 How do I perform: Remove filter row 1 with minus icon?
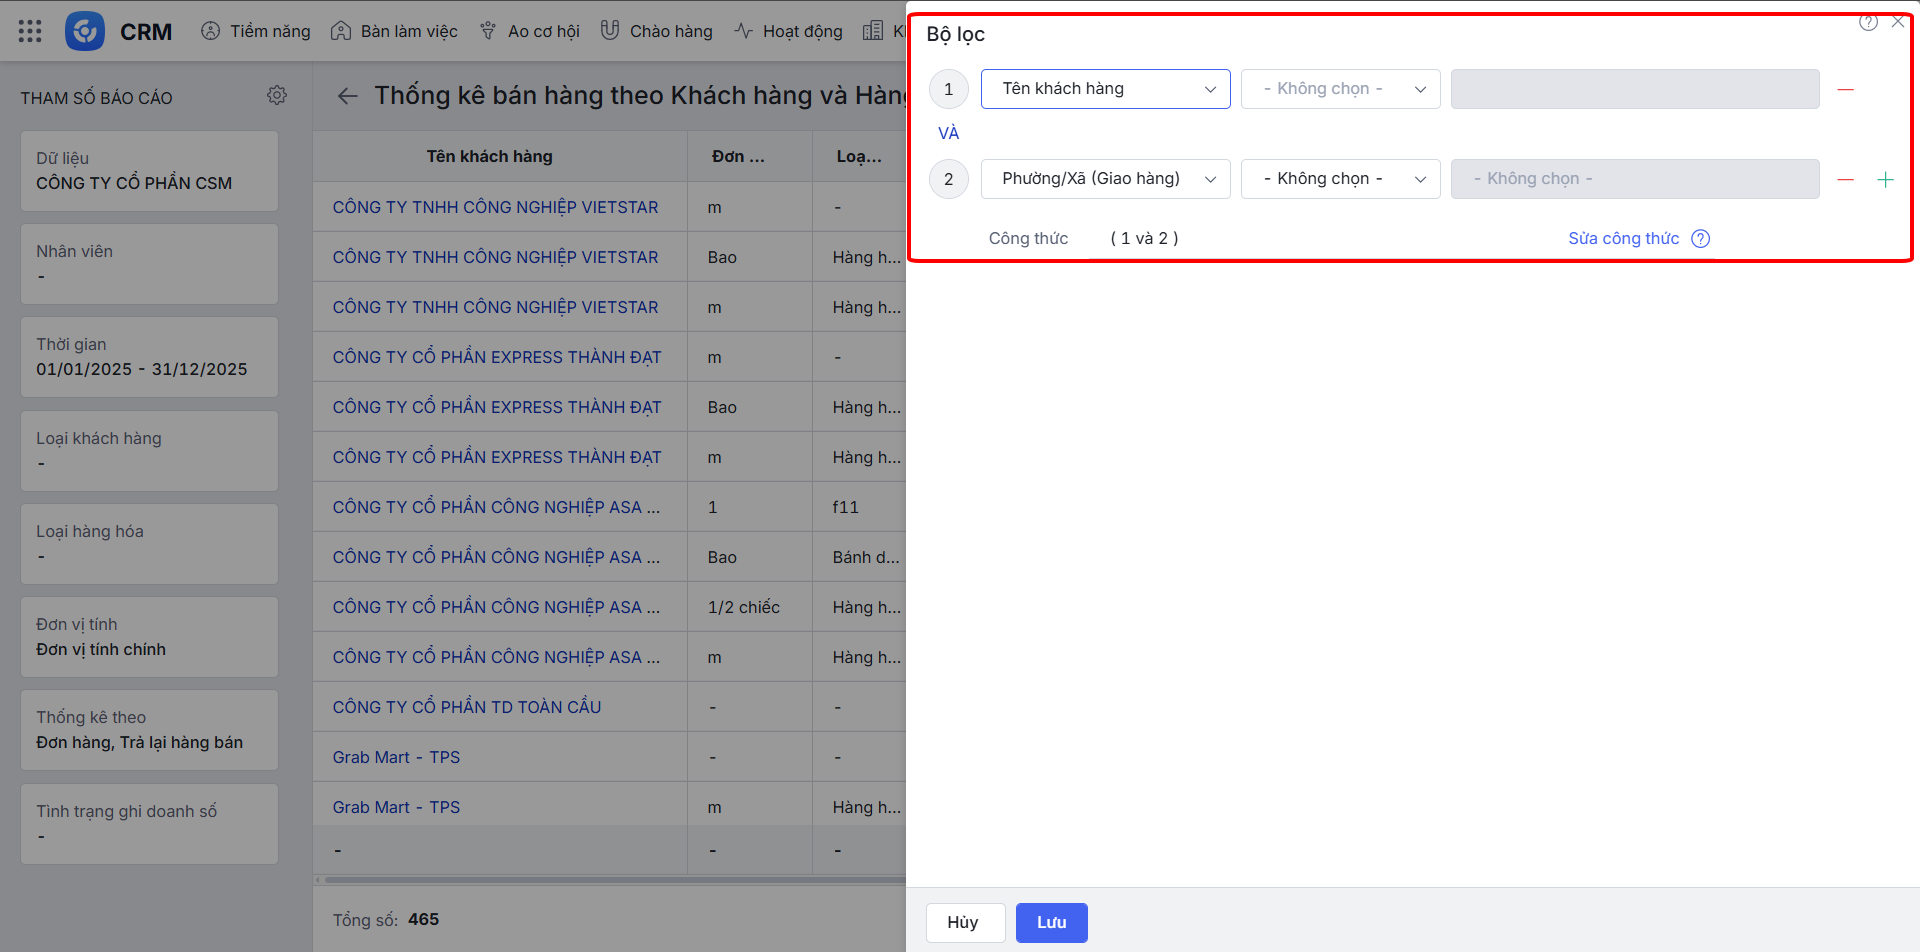coord(1845,89)
